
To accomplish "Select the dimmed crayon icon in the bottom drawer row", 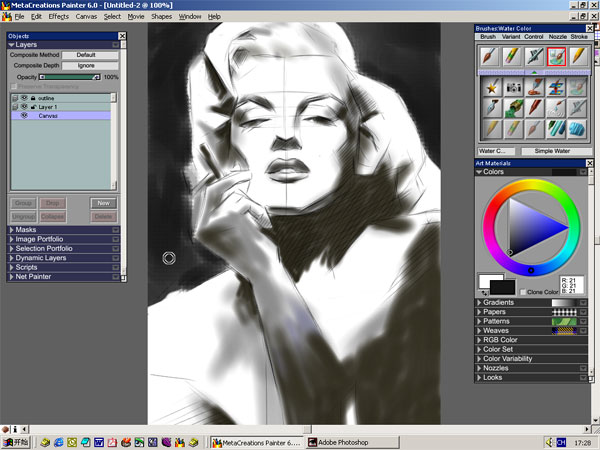I will (x=513, y=129).
